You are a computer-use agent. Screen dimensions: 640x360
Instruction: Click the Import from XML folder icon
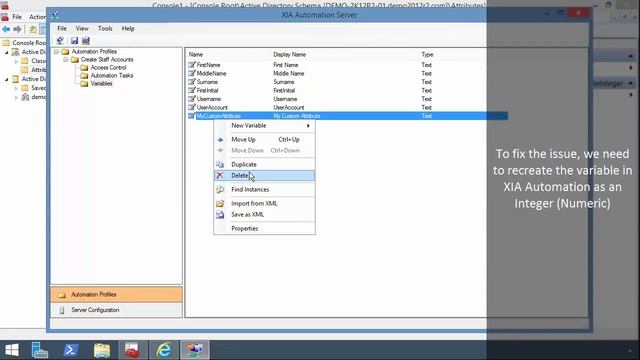coord(220,203)
